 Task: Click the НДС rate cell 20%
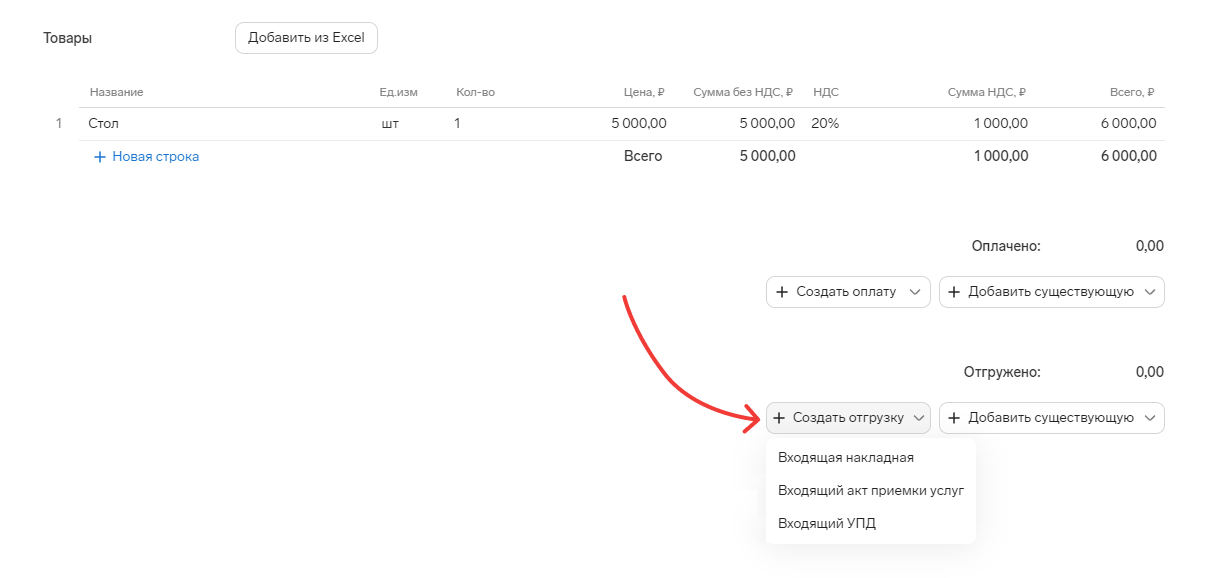(825, 124)
